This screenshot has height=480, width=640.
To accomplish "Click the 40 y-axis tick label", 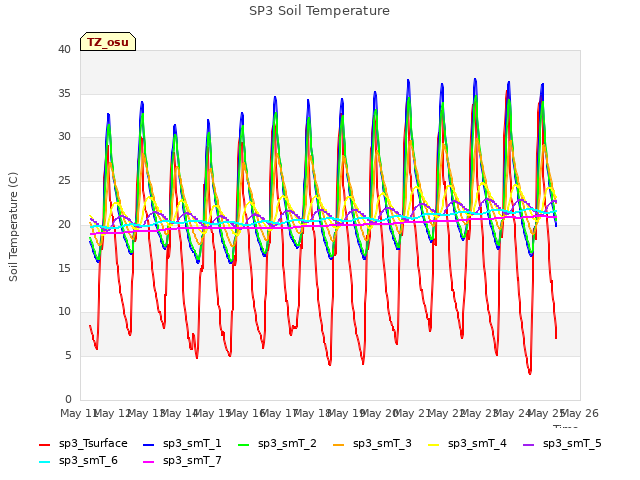I will 64,49.
